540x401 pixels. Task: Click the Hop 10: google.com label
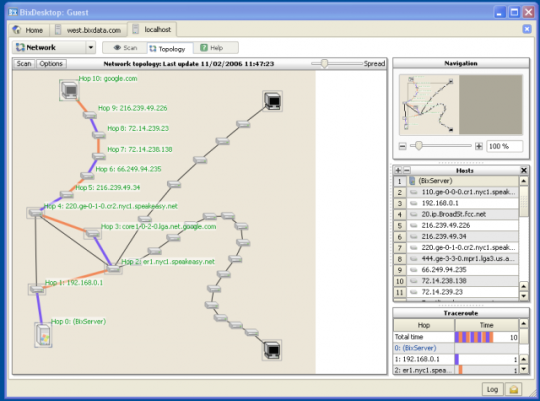coord(108,79)
